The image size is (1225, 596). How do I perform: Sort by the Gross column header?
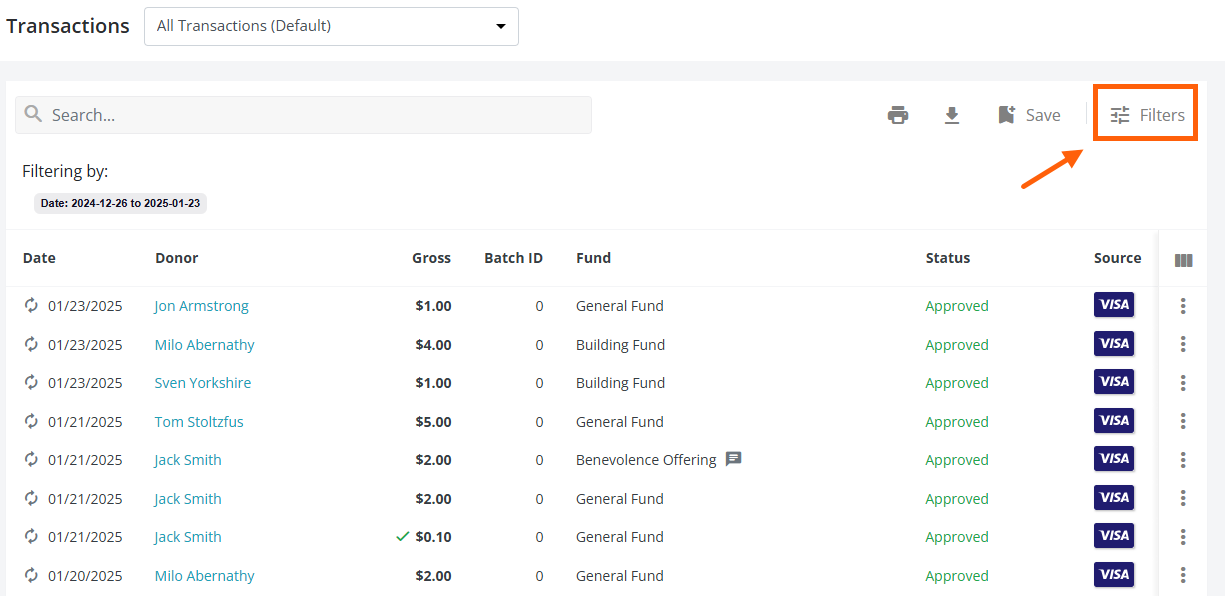[431, 257]
